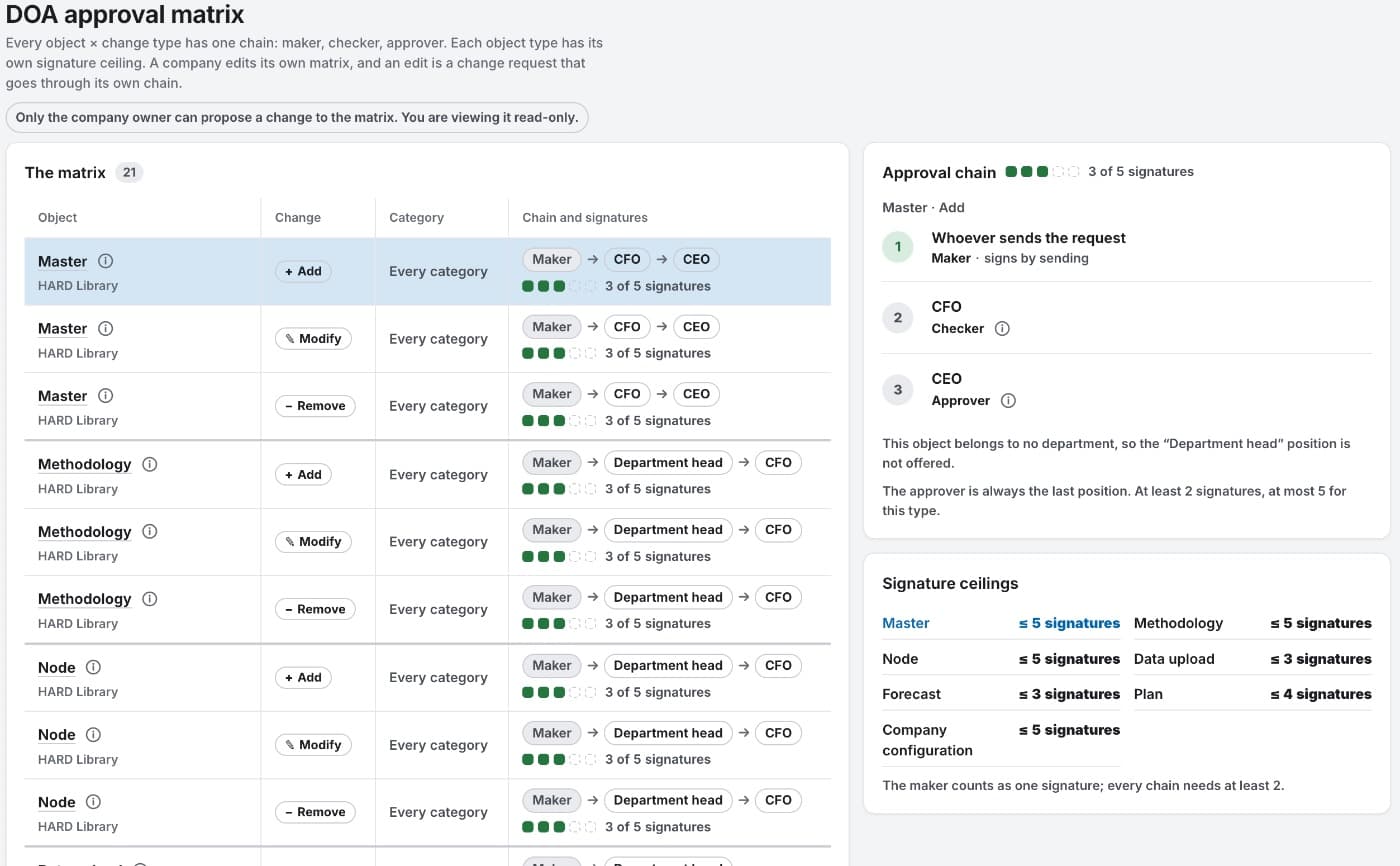Show info for Node in the Remove row

point(93,802)
